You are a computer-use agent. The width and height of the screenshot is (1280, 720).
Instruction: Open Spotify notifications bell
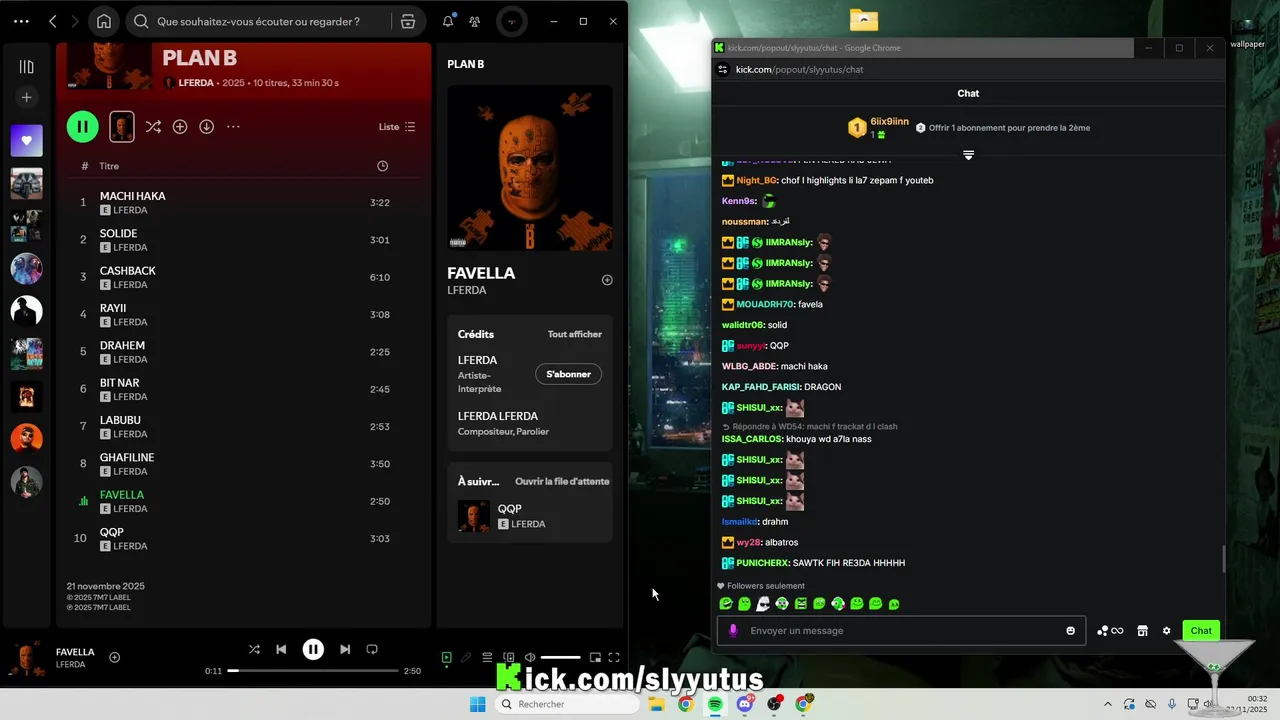[x=448, y=21]
